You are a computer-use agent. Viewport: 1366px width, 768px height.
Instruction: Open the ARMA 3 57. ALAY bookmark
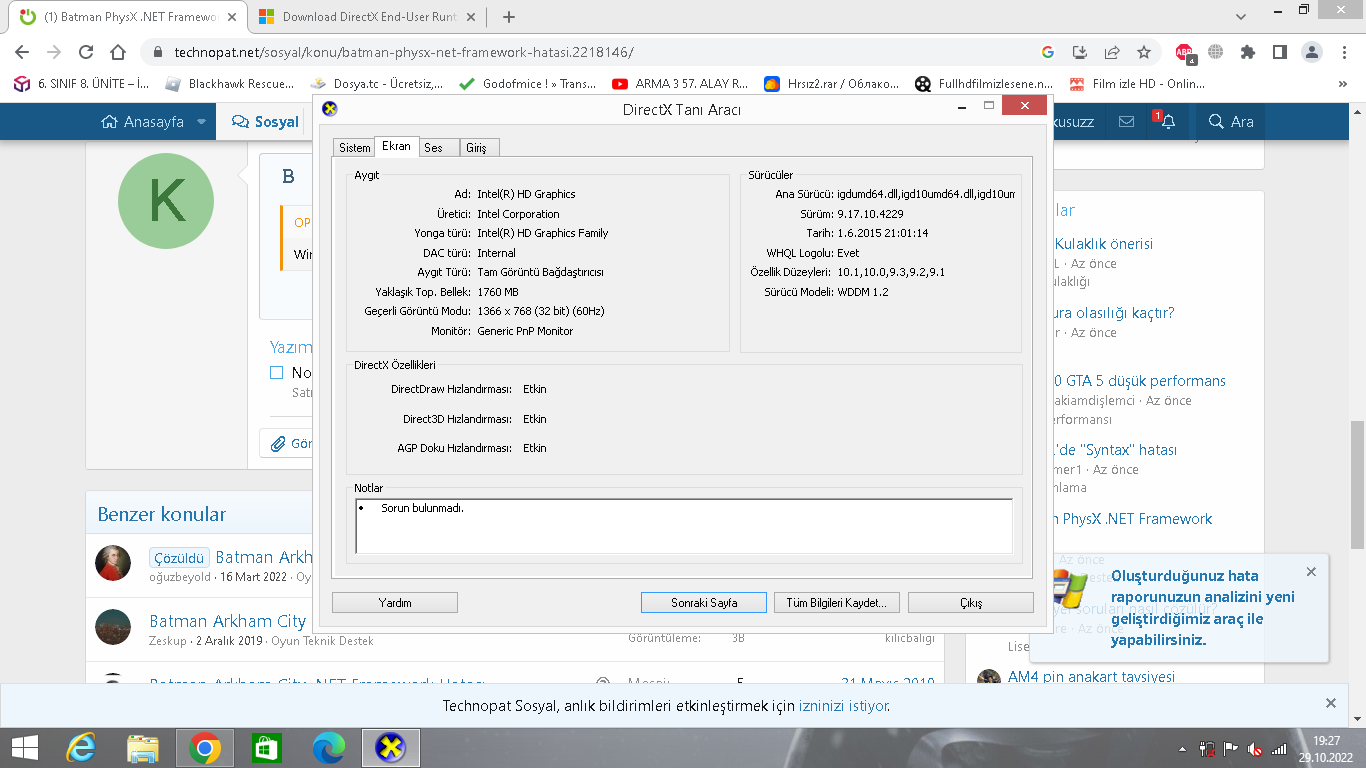[680, 84]
